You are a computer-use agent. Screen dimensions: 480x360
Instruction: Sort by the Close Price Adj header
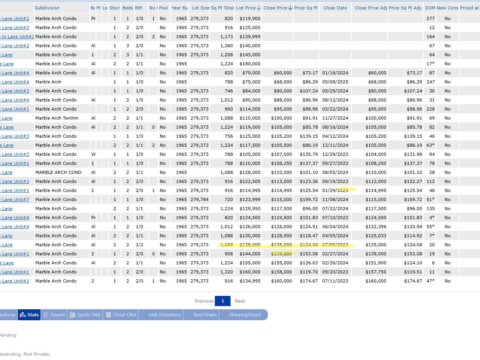click(371, 8)
